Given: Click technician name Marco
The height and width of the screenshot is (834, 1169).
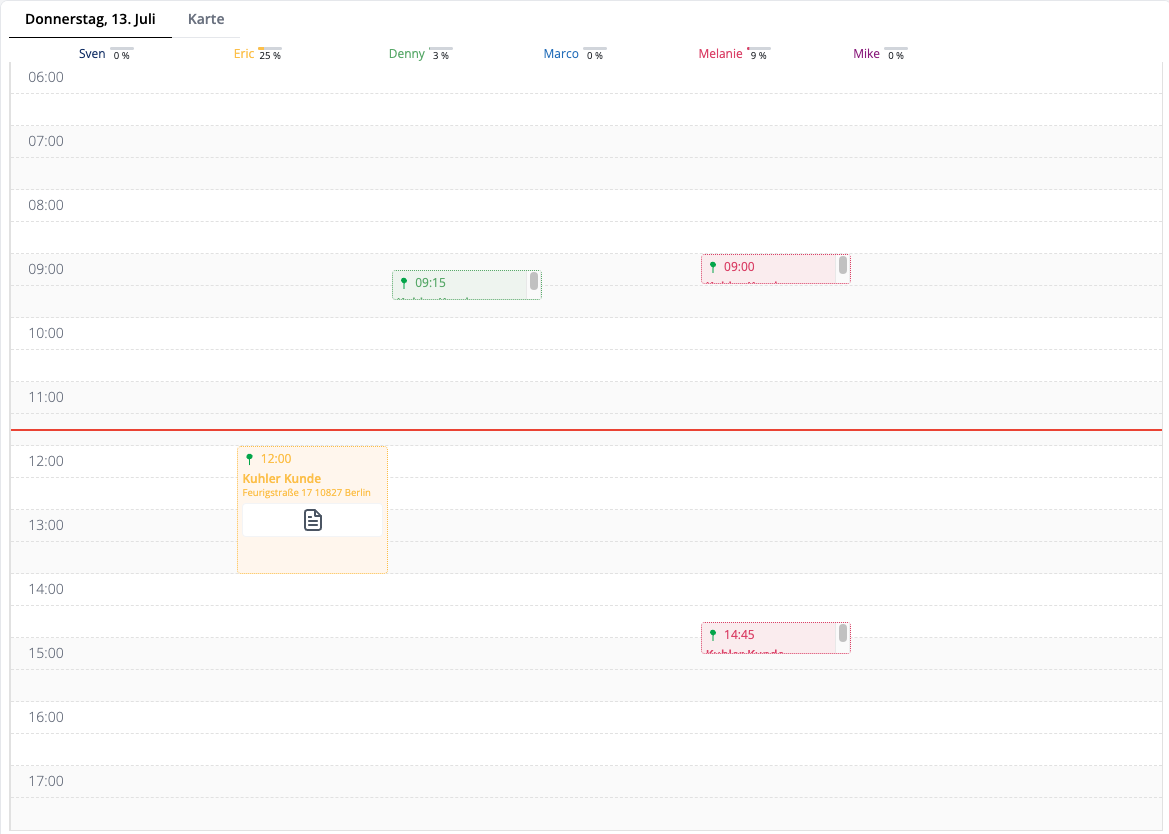Looking at the screenshot, I should pos(561,53).
